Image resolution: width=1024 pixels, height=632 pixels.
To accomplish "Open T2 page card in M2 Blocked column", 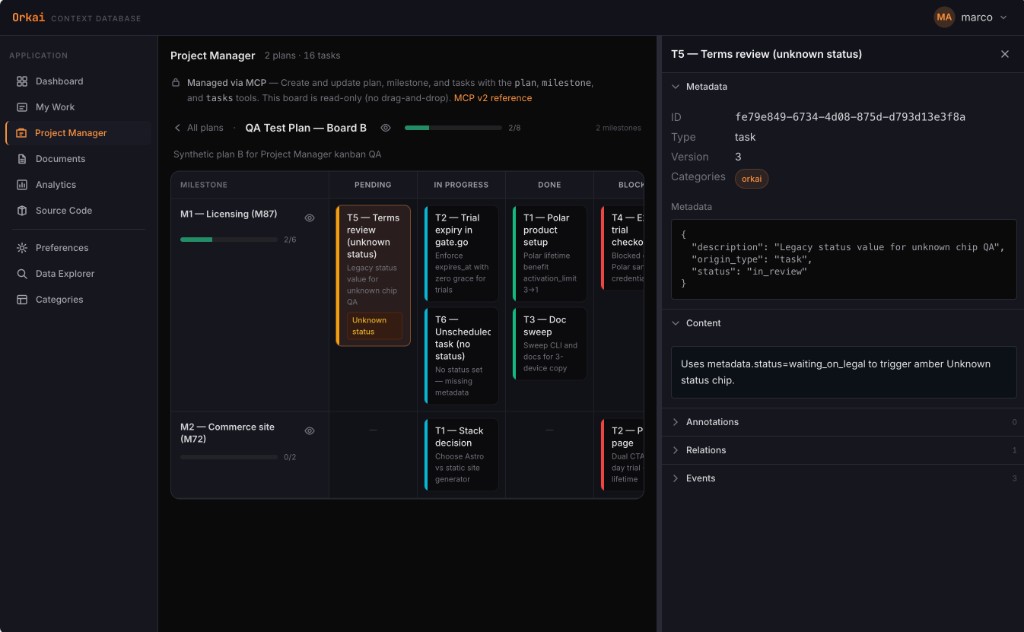I will [x=622, y=454].
